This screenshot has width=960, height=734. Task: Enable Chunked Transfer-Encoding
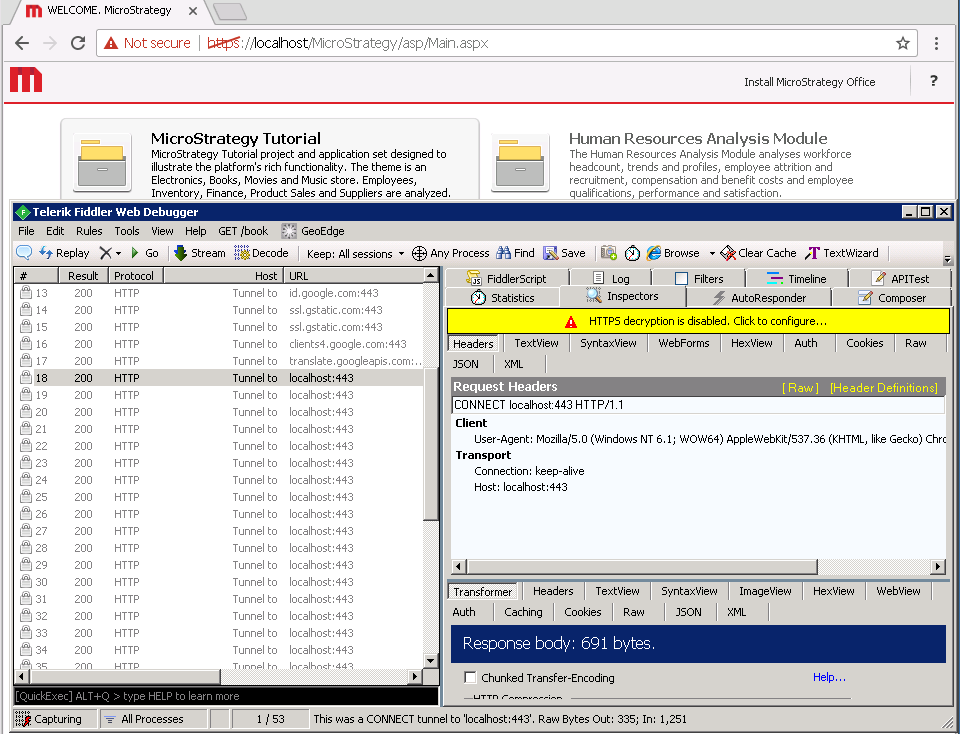(x=470, y=677)
